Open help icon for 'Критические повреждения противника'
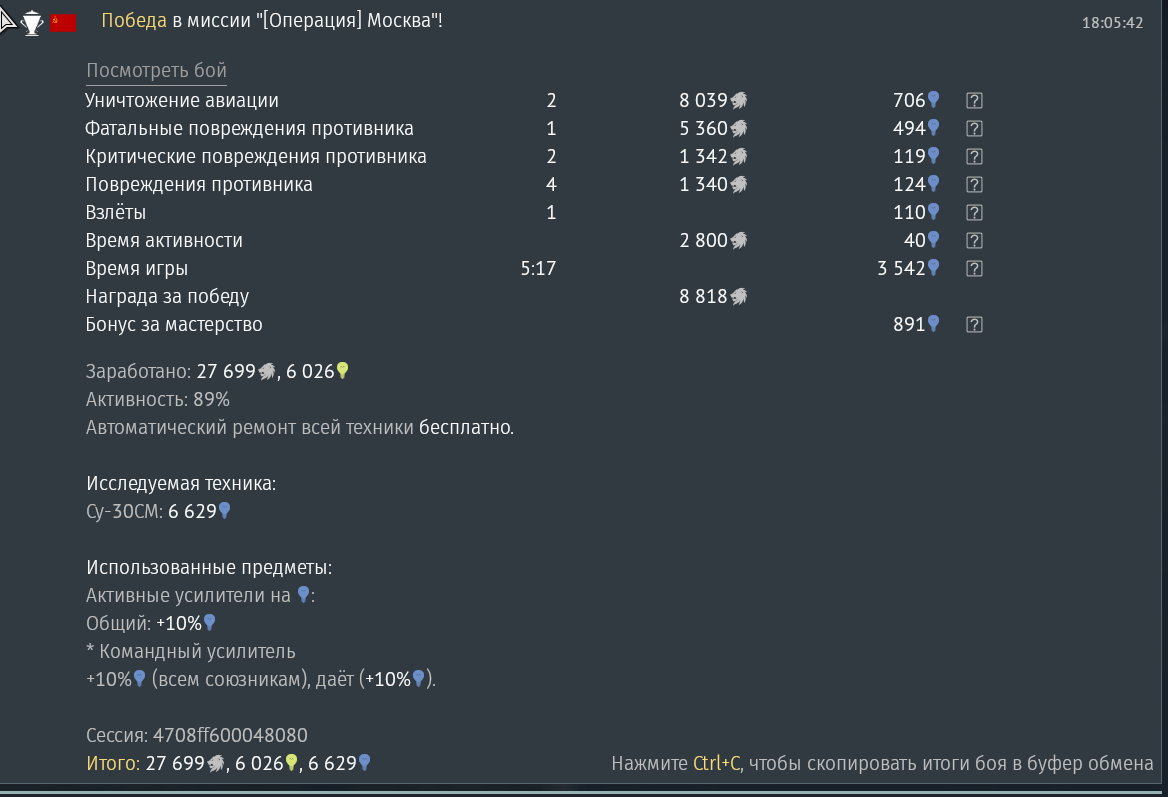 (x=974, y=156)
